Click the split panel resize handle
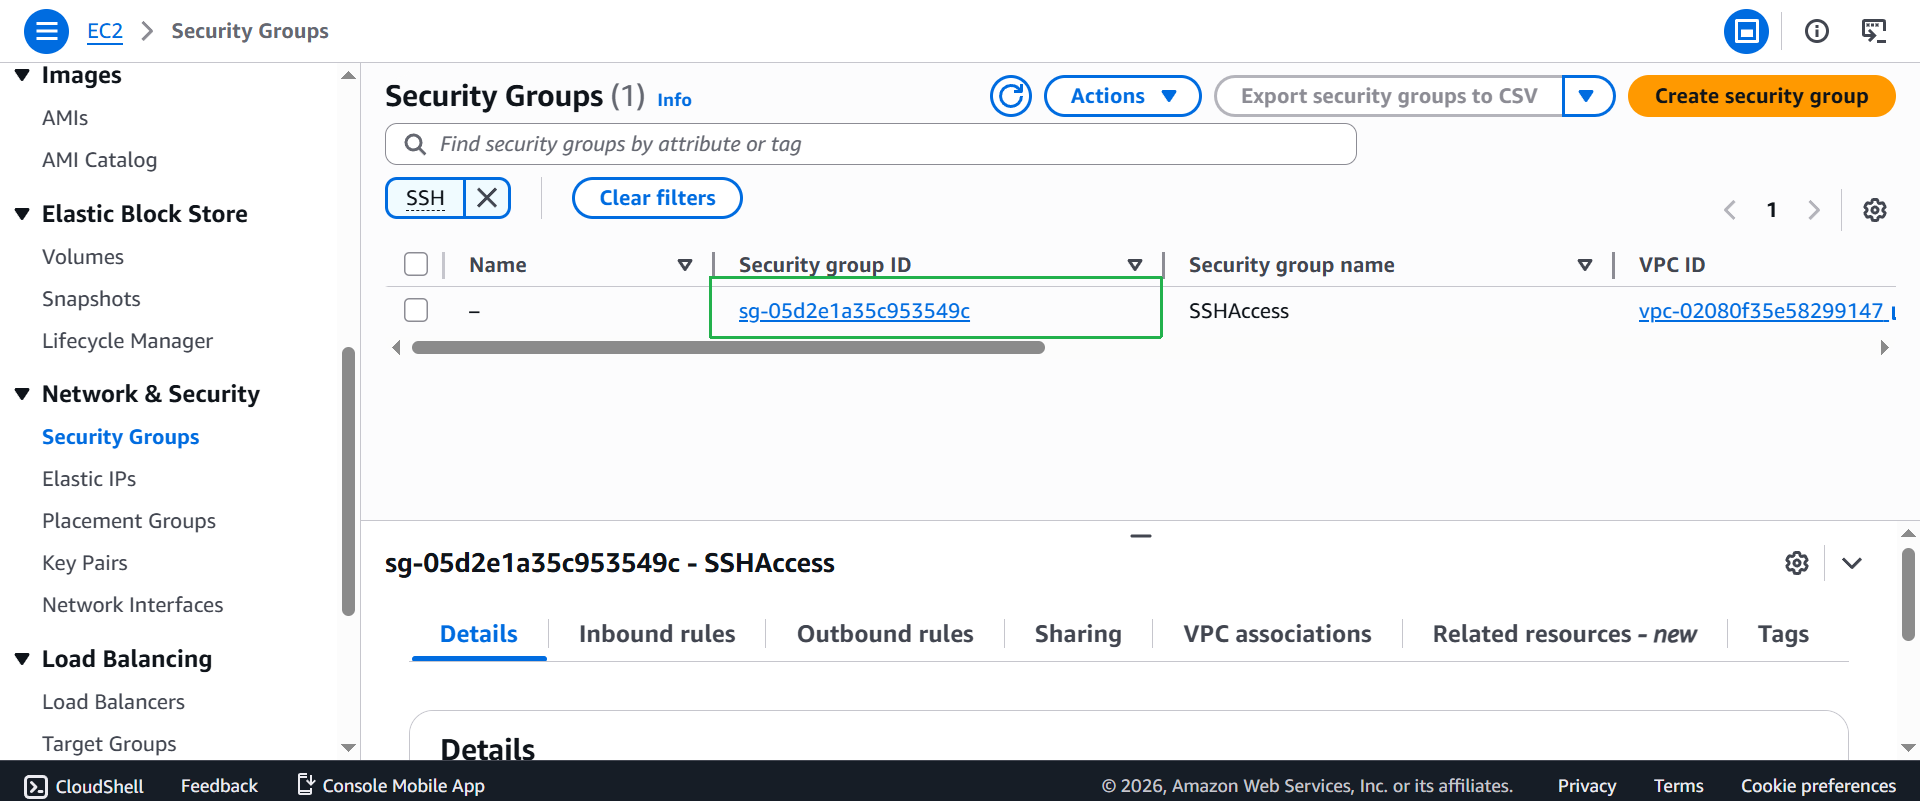 tap(1141, 536)
